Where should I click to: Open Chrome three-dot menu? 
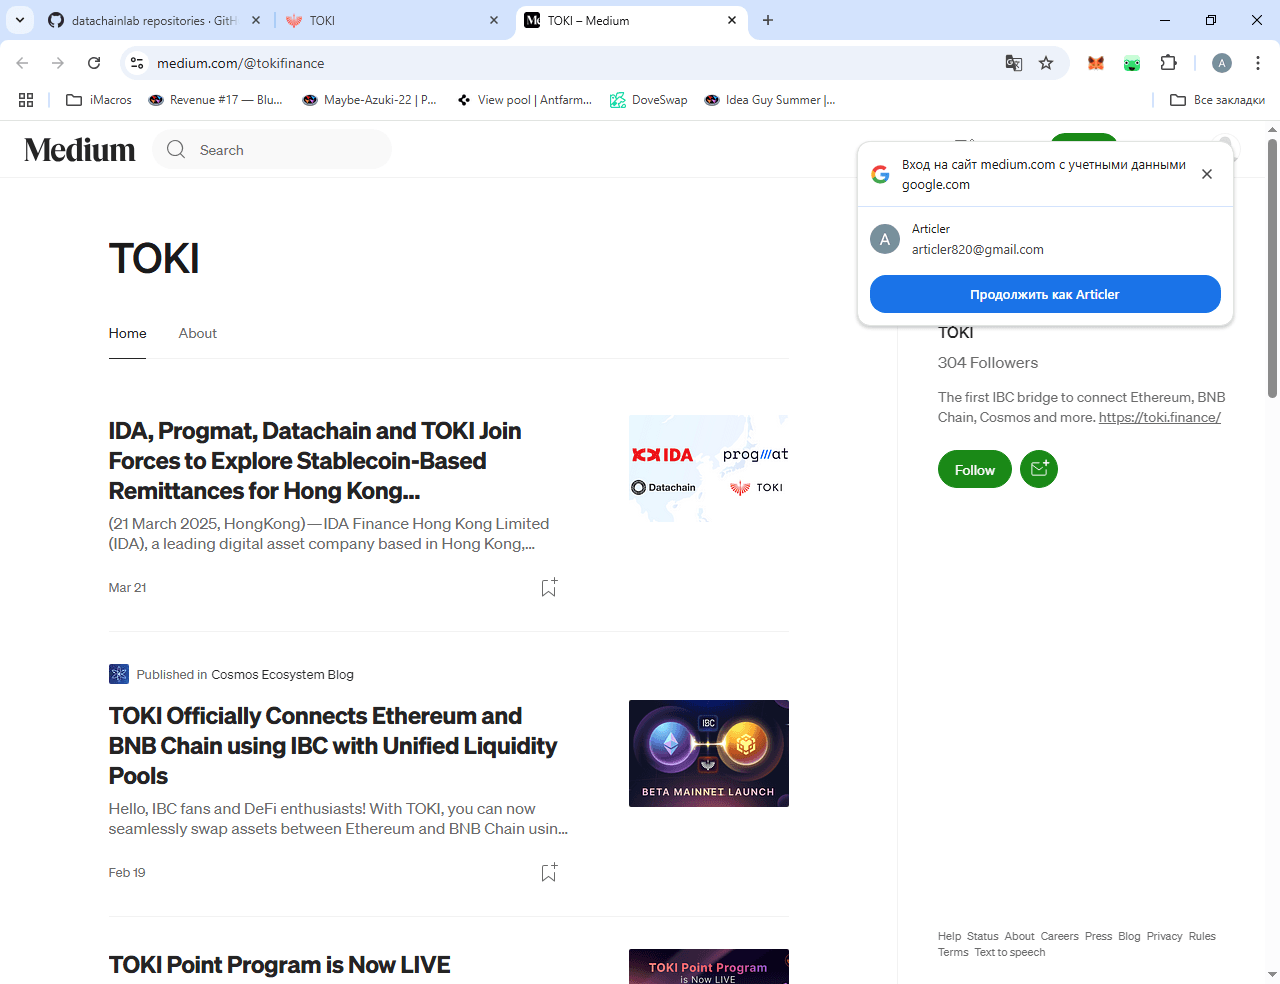point(1258,63)
